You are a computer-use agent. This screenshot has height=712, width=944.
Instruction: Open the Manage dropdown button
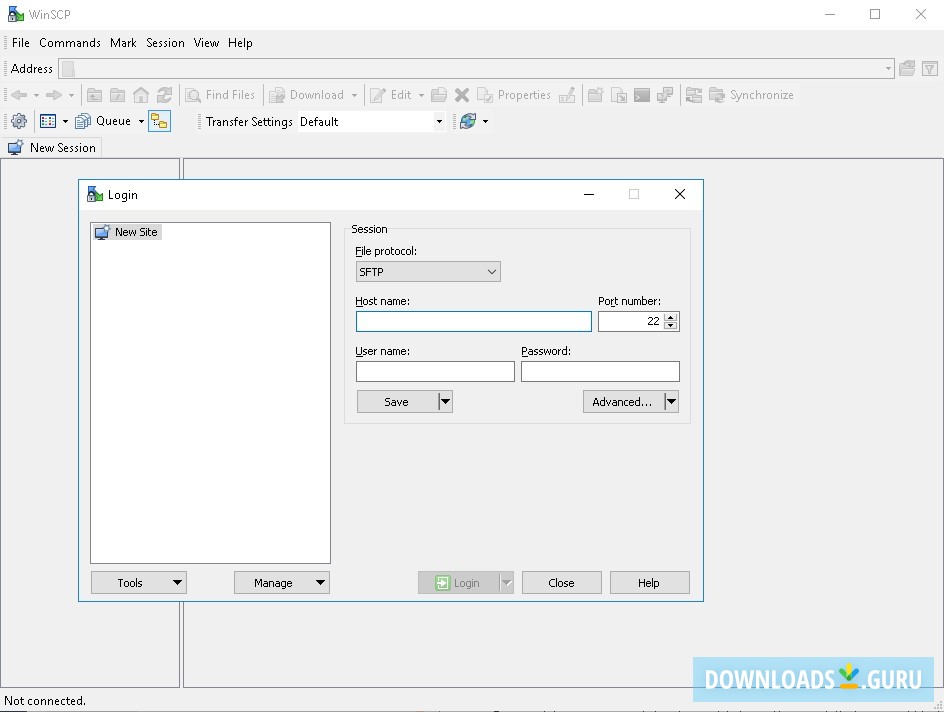282,583
